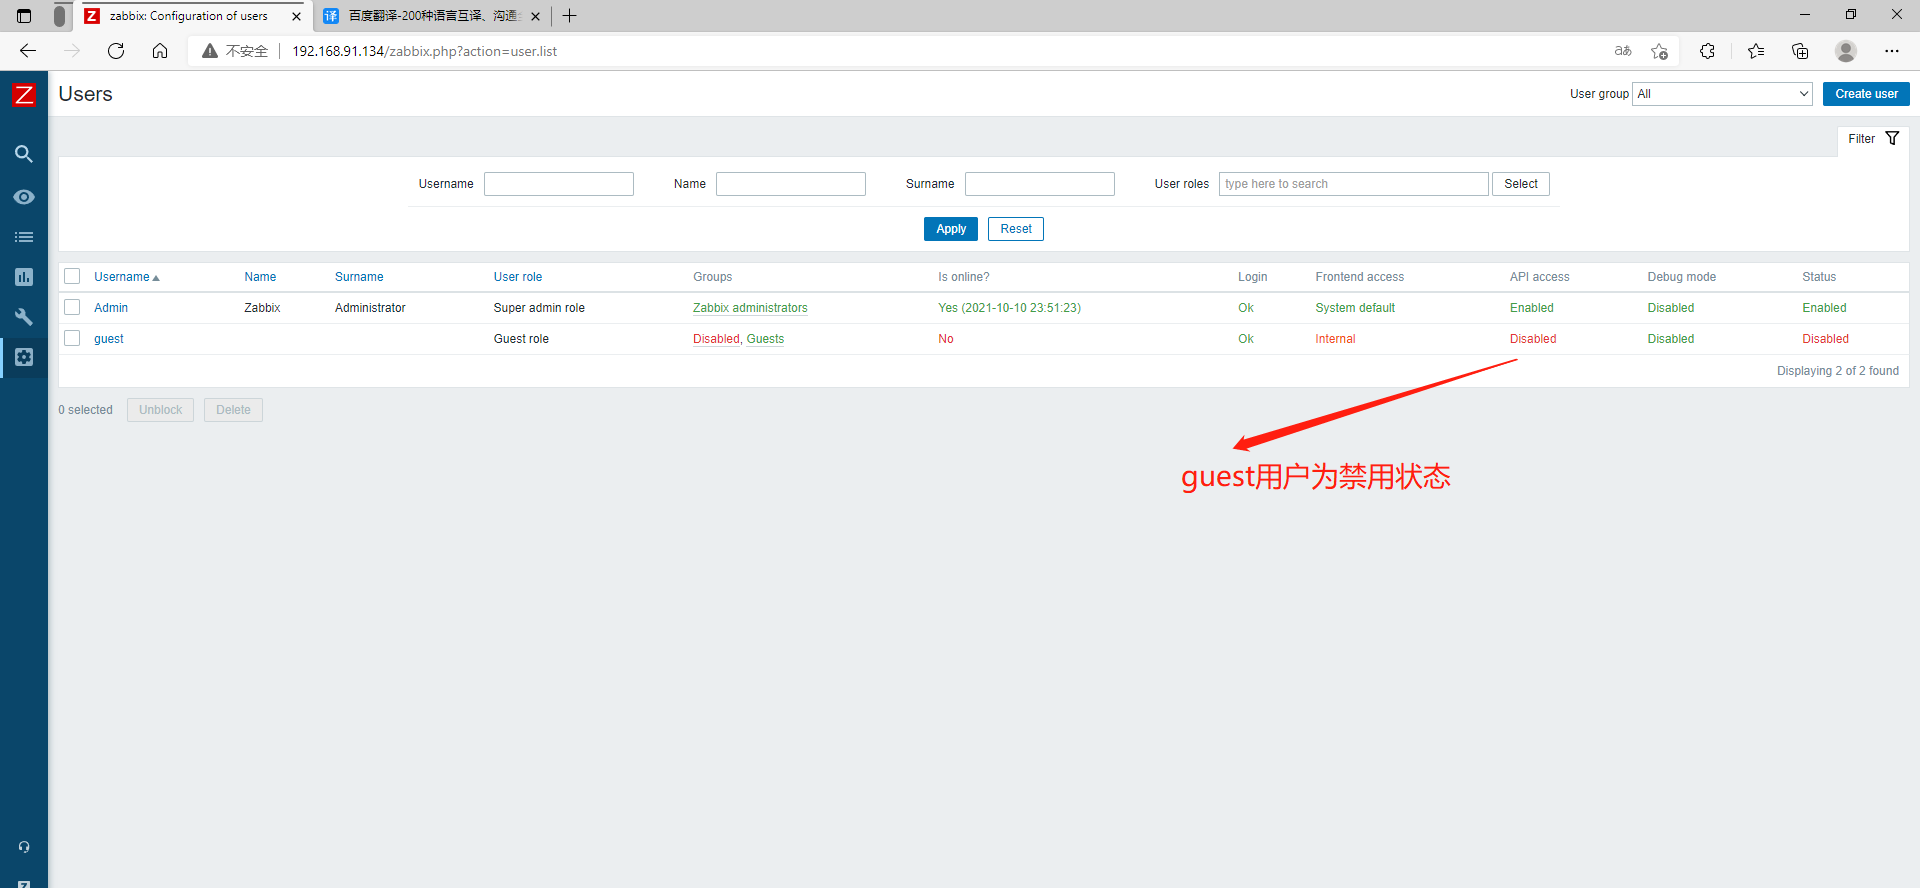Sort the table by Surname column

[x=359, y=277]
